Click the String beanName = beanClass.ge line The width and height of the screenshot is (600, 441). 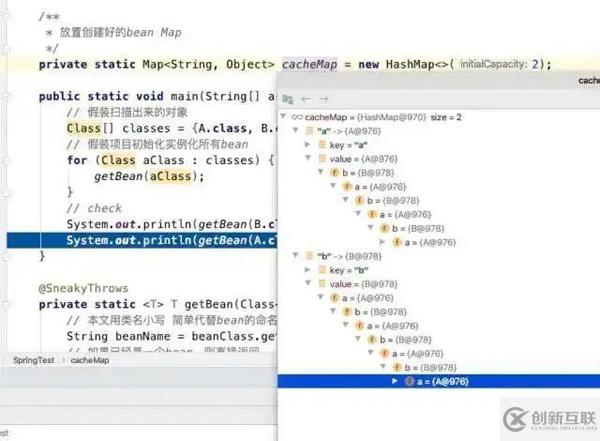pos(171,336)
